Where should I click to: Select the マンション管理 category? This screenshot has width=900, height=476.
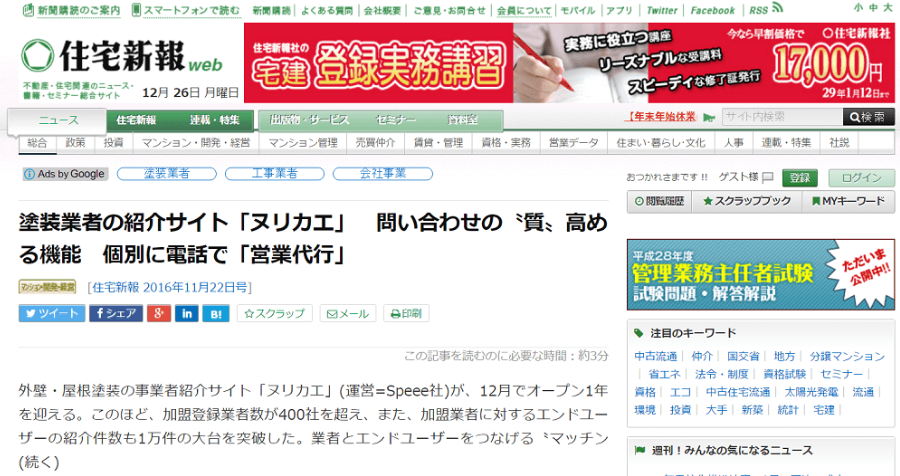[309, 143]
